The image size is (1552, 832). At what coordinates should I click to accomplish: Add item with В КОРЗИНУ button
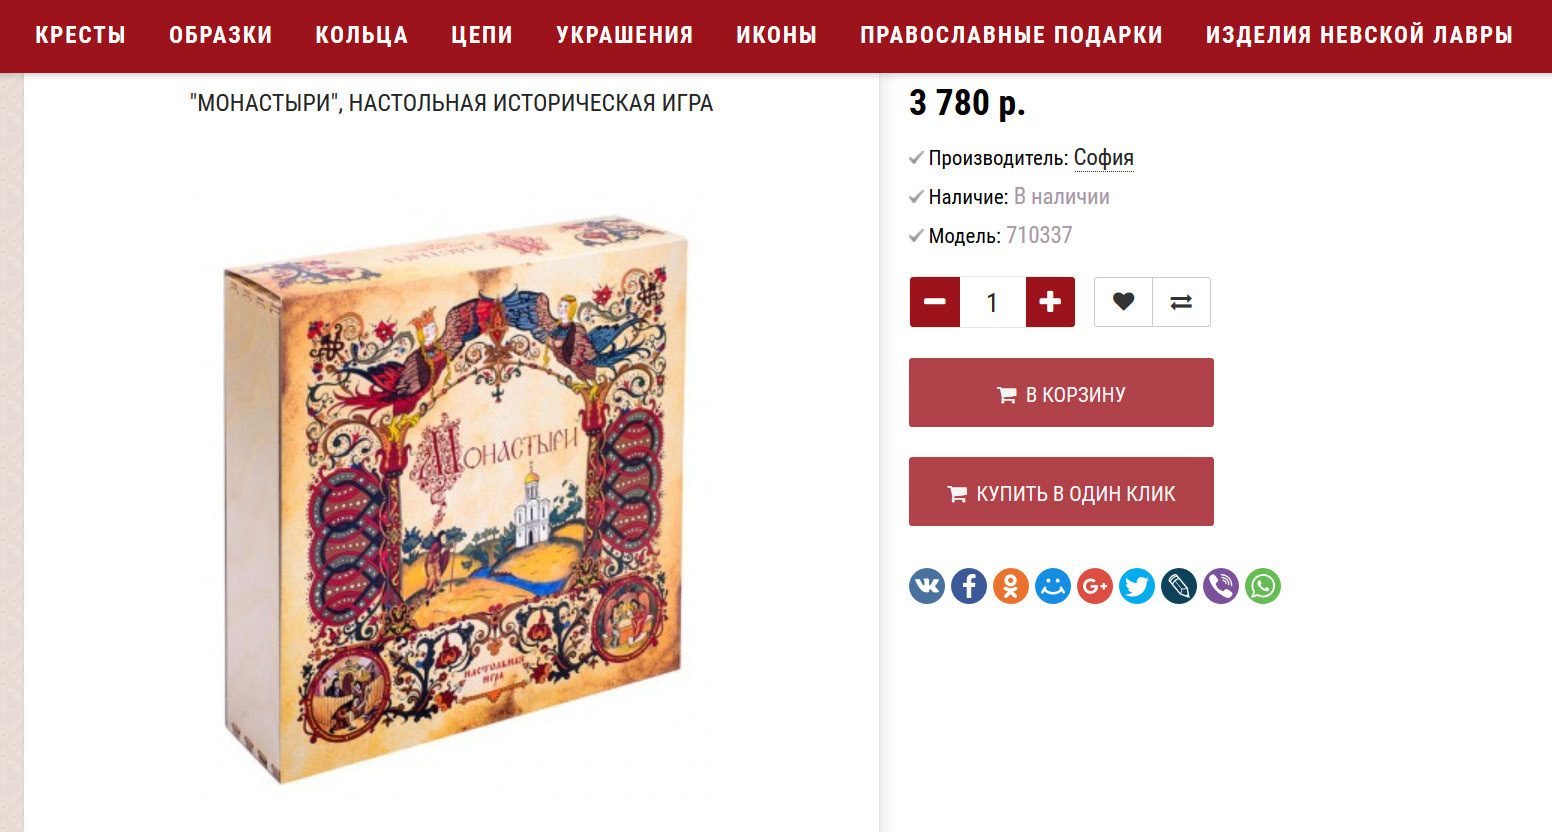click(x=1061, y=393)
